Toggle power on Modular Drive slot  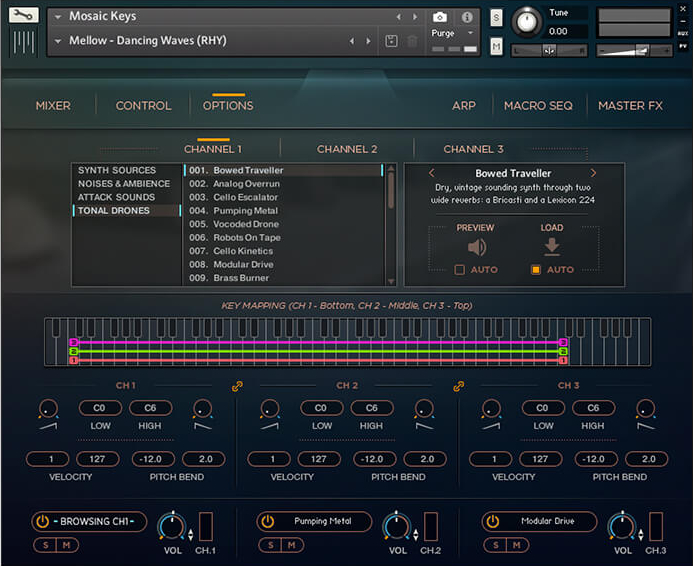pos(492,522)
